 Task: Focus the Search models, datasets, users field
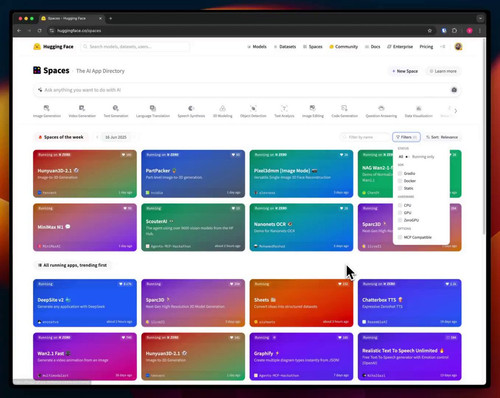point(135,47)
